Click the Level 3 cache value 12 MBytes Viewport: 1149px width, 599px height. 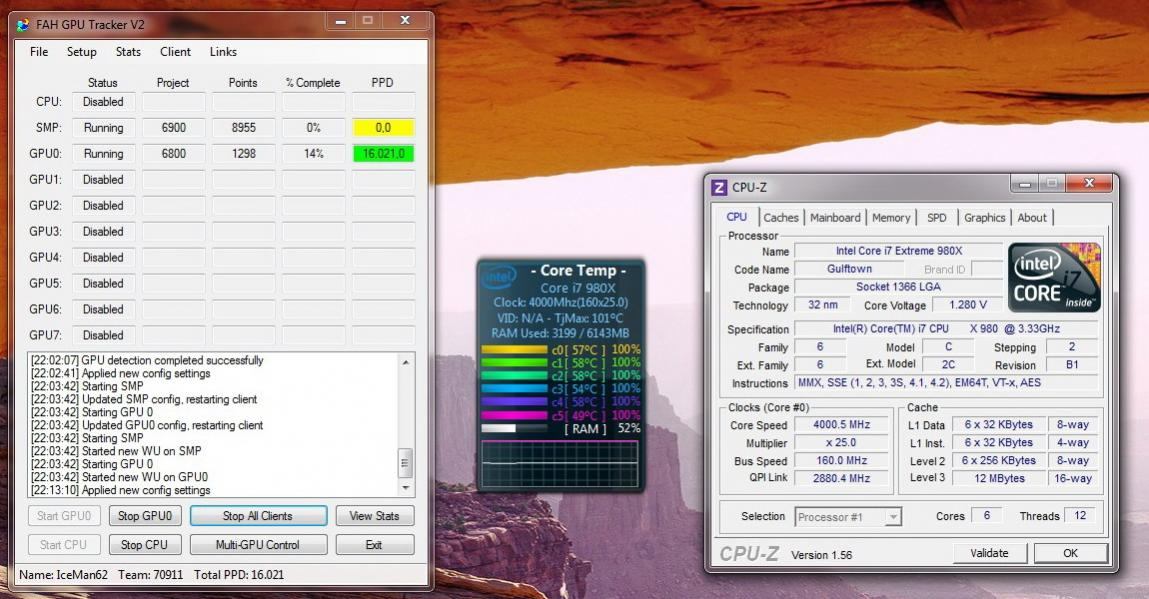pyautogui.click(x=999, y=478)
